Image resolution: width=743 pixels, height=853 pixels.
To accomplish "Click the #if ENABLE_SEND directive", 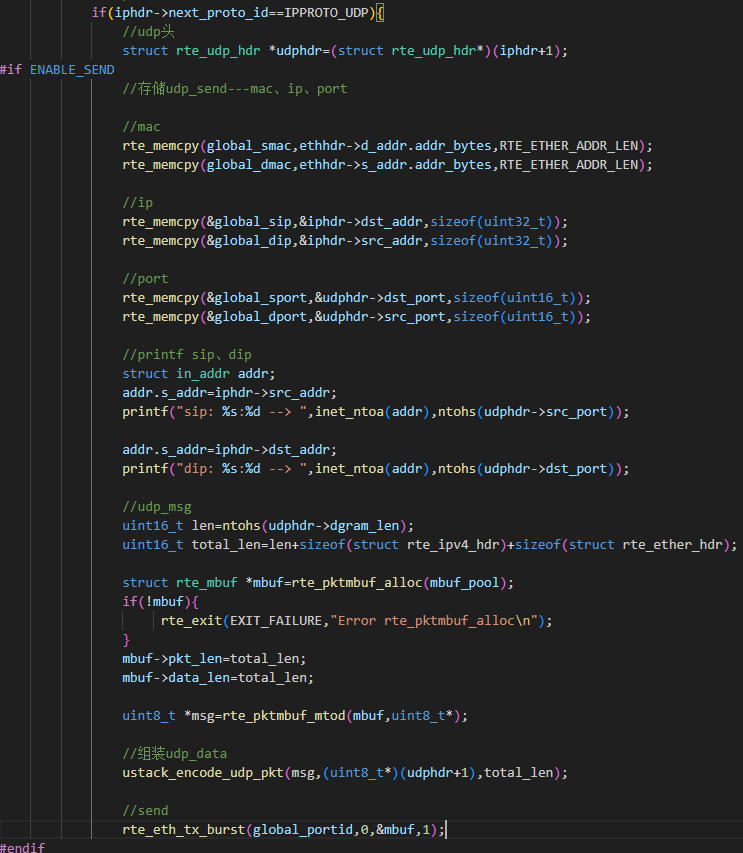I will (57, 70).
